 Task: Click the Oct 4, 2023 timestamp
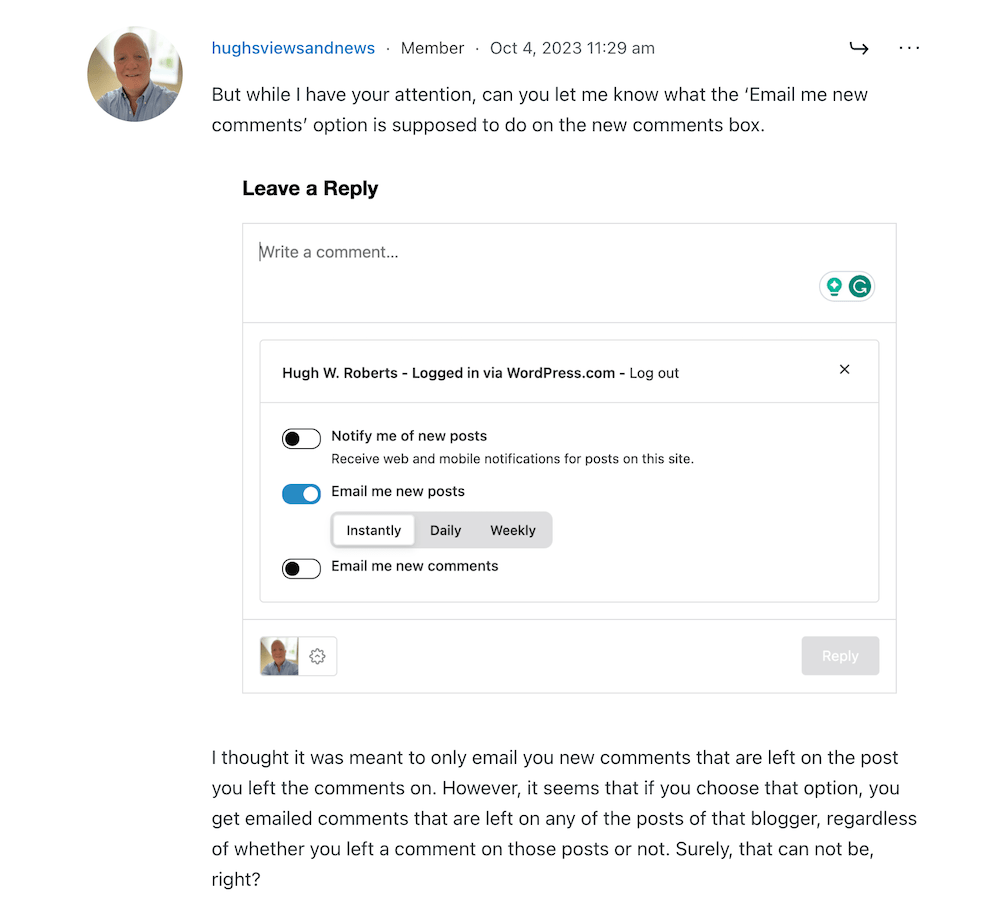572,47
